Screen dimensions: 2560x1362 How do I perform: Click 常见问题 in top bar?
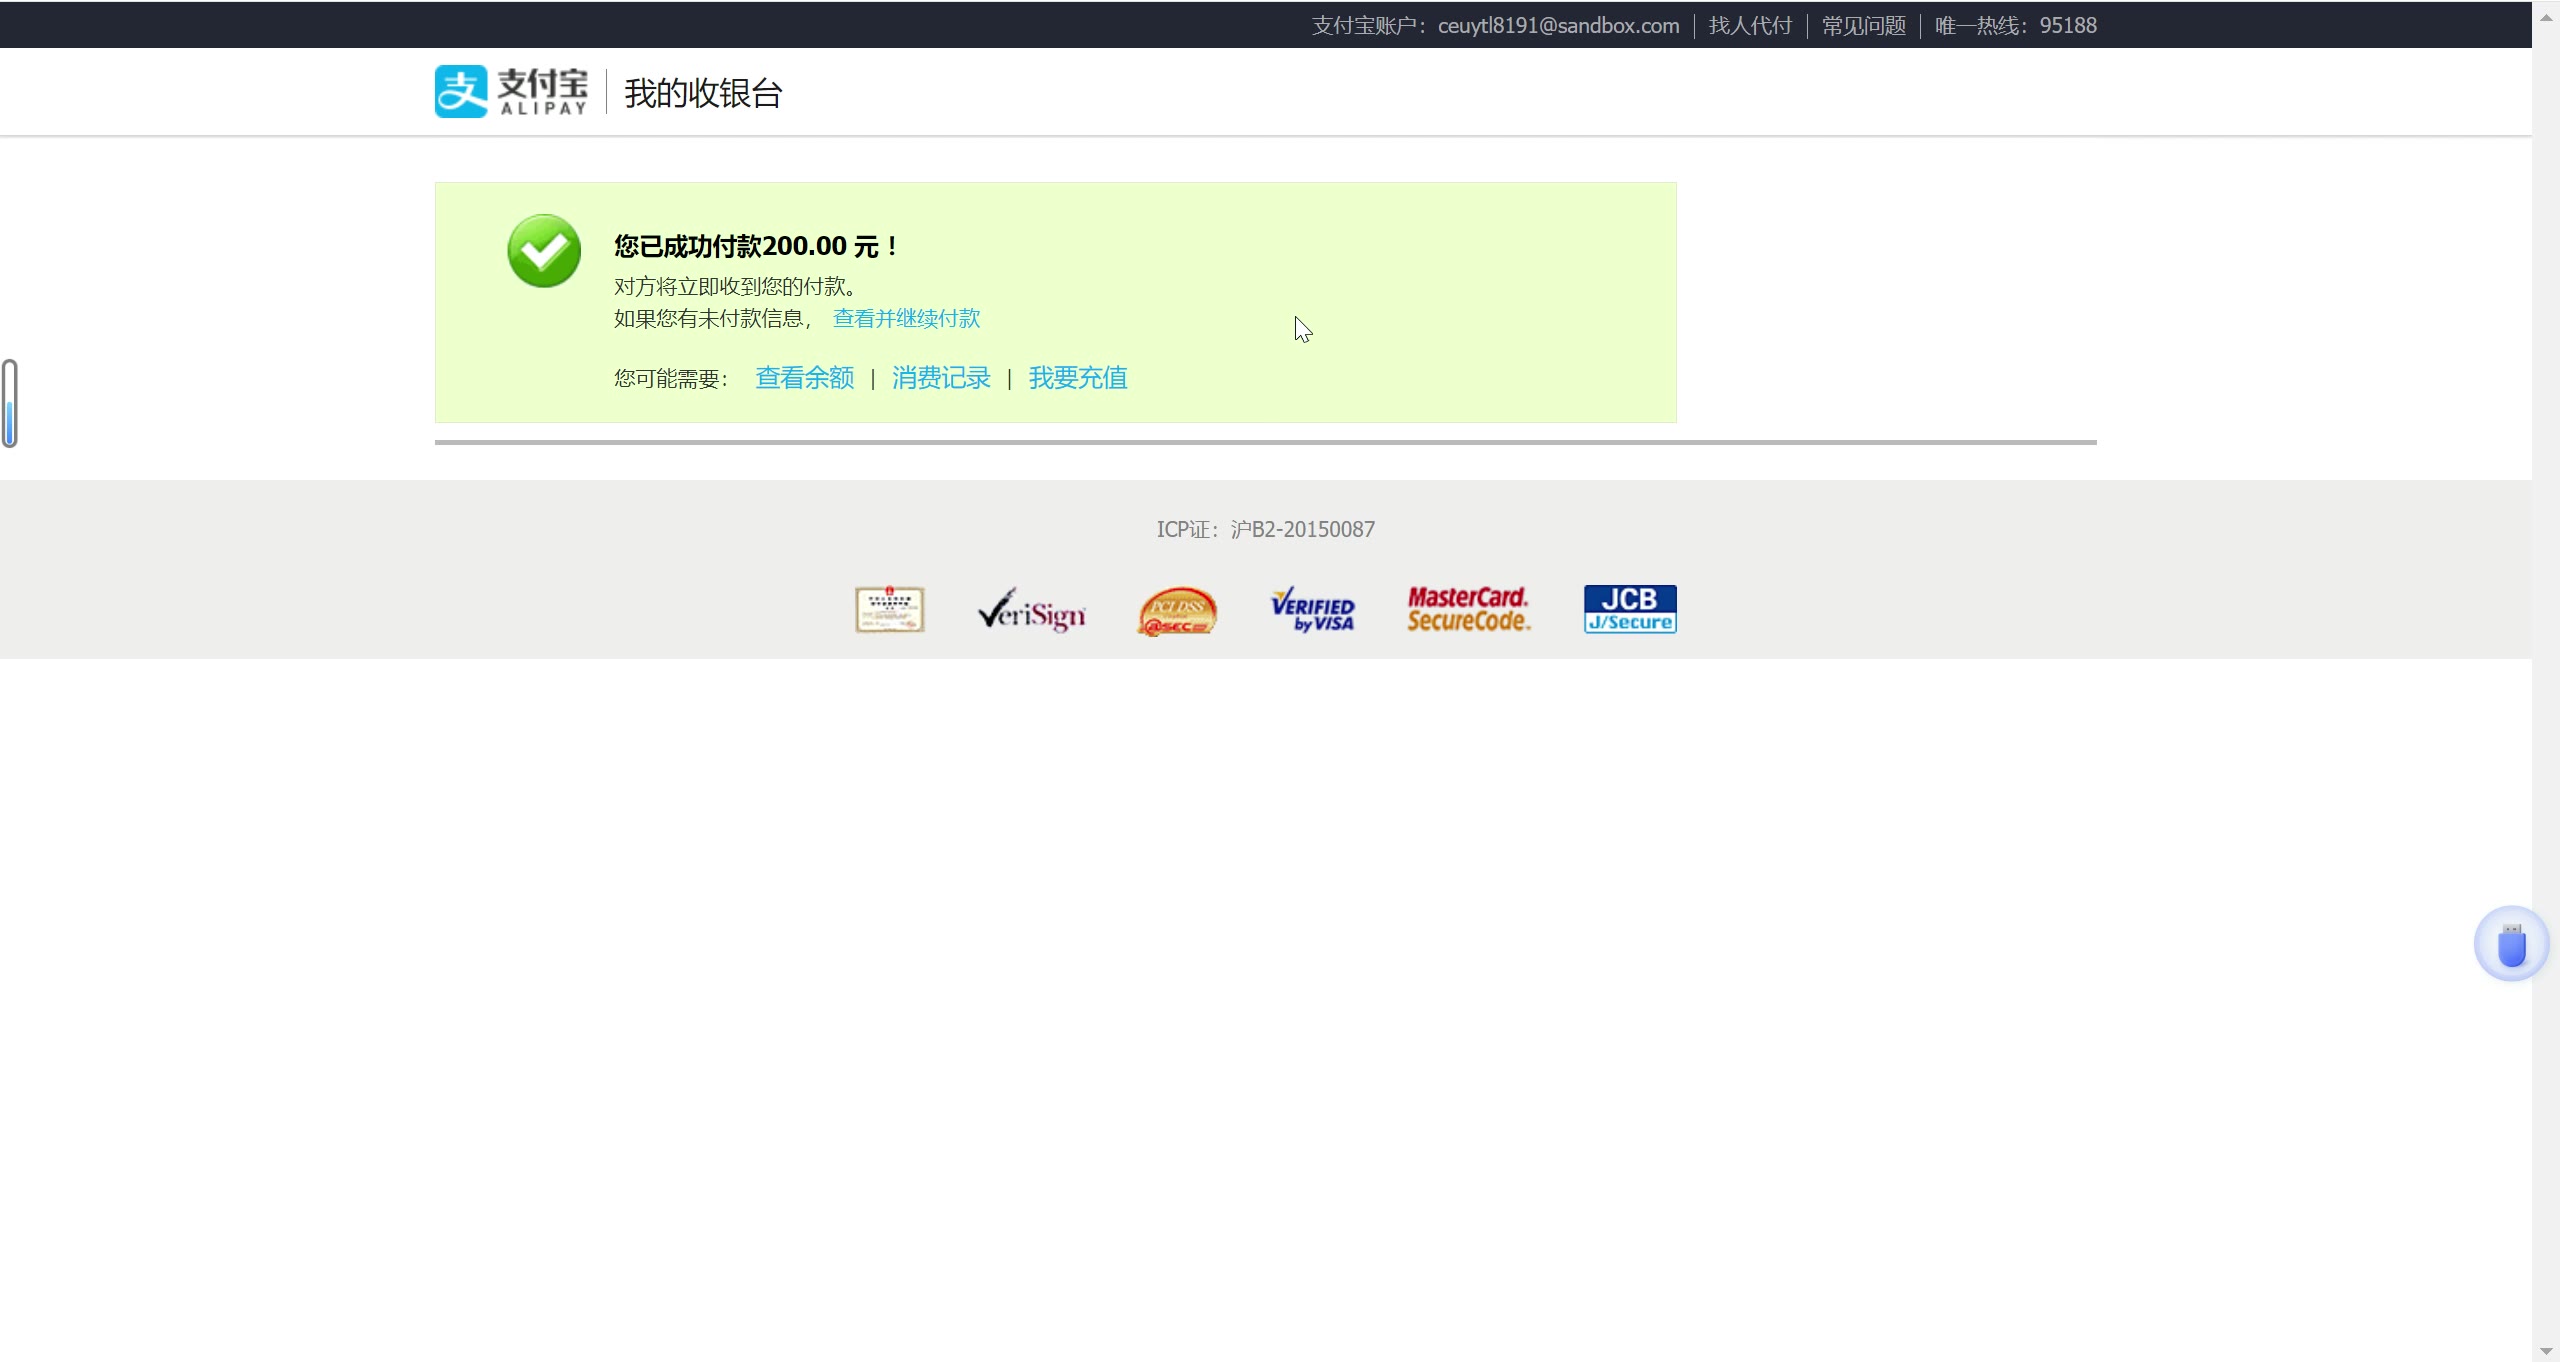[1864, 26]
